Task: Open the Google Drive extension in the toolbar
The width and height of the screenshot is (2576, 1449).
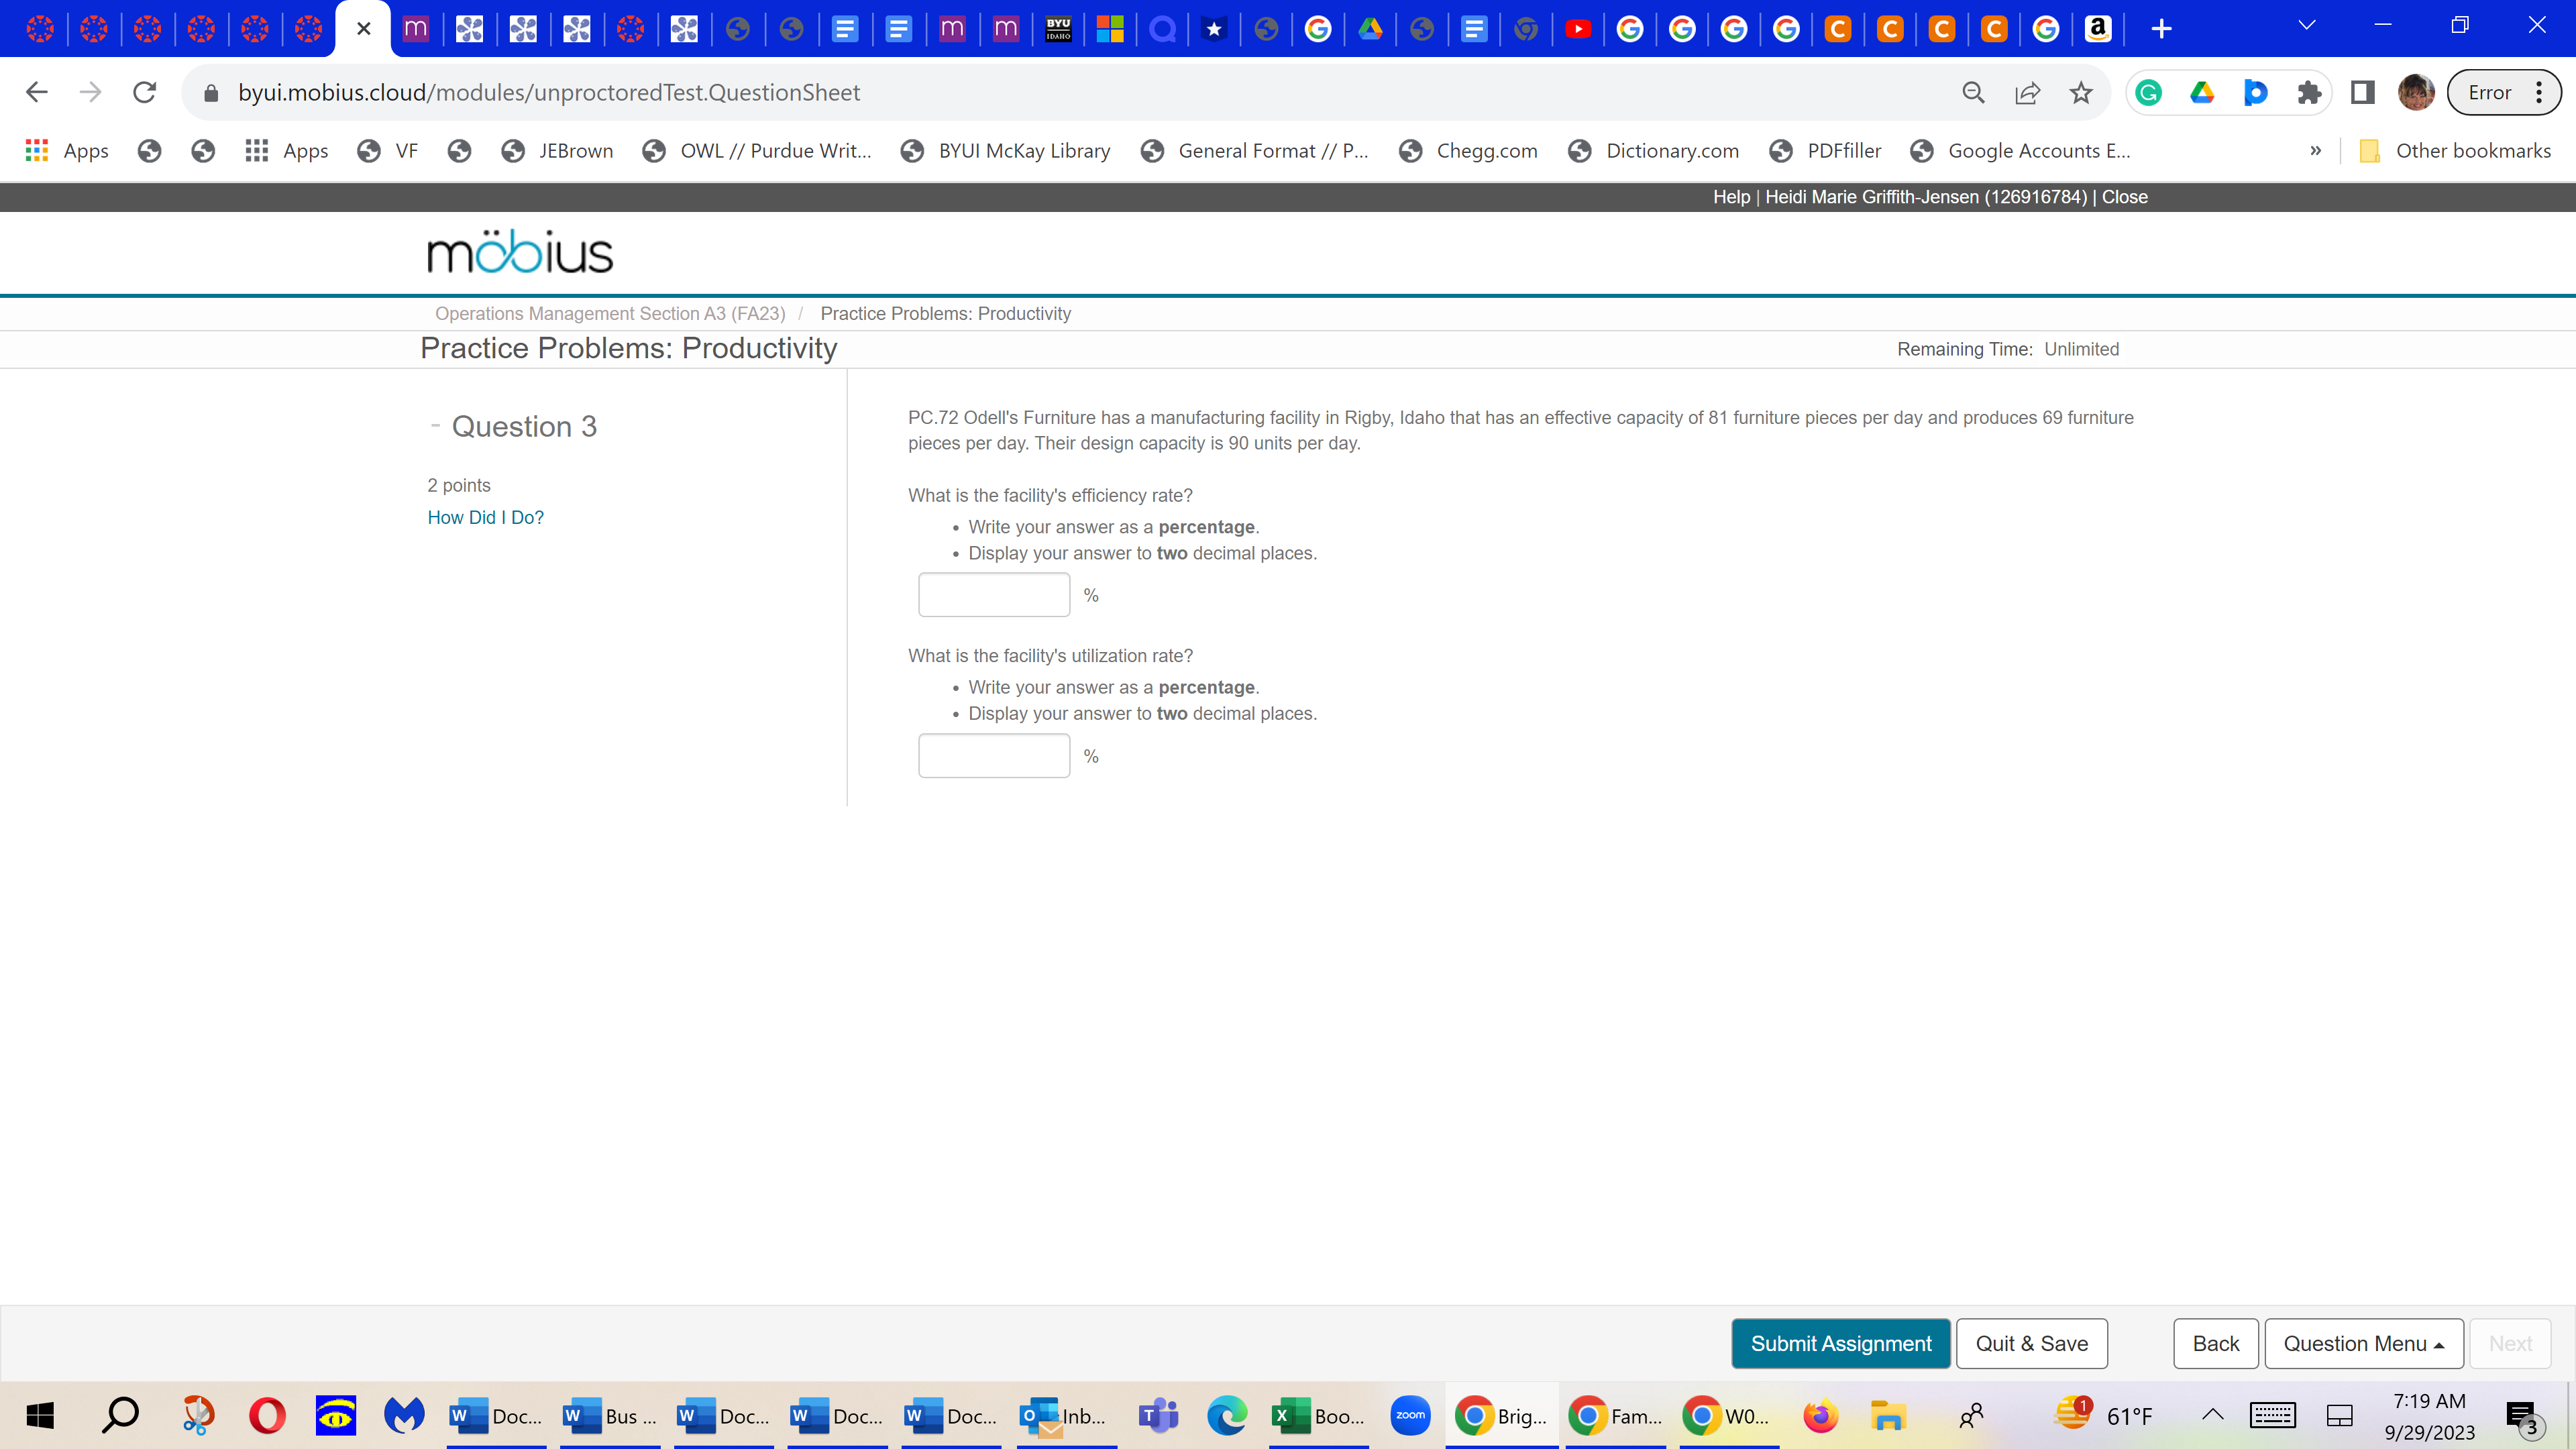Action: pos(2201,92)
